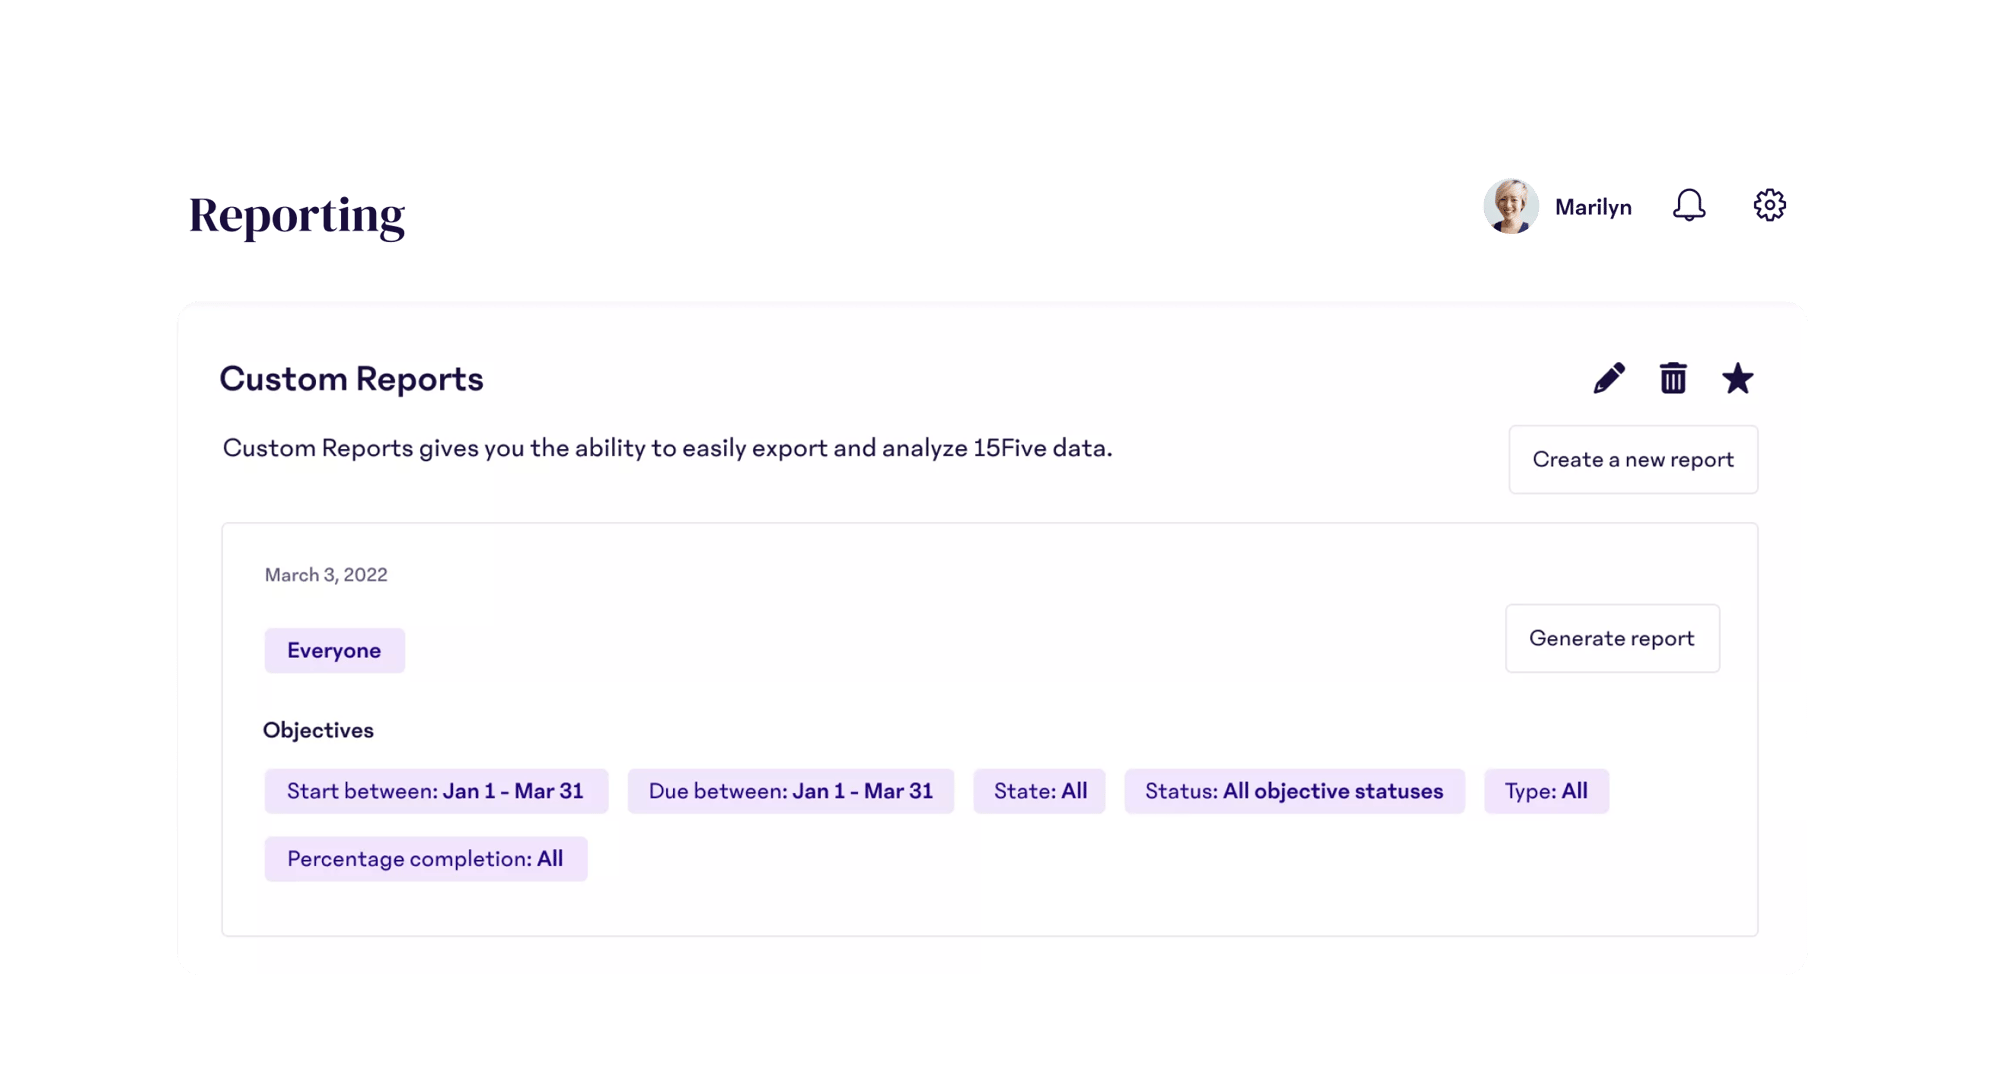The height and width of the screenshot is (1086, 2000).
Task: Click the pencil edit report icon
Action: coord(1609,379)
